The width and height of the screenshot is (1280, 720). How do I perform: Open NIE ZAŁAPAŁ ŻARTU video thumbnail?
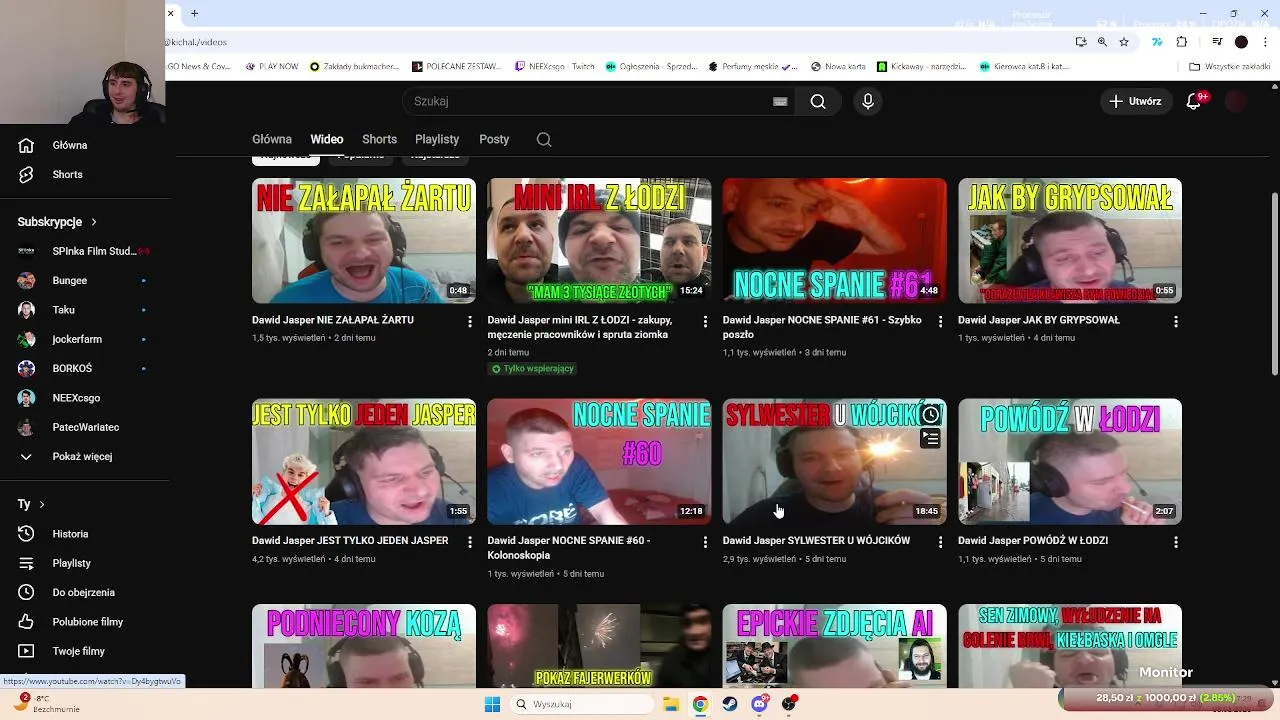[x=364, y=241]
